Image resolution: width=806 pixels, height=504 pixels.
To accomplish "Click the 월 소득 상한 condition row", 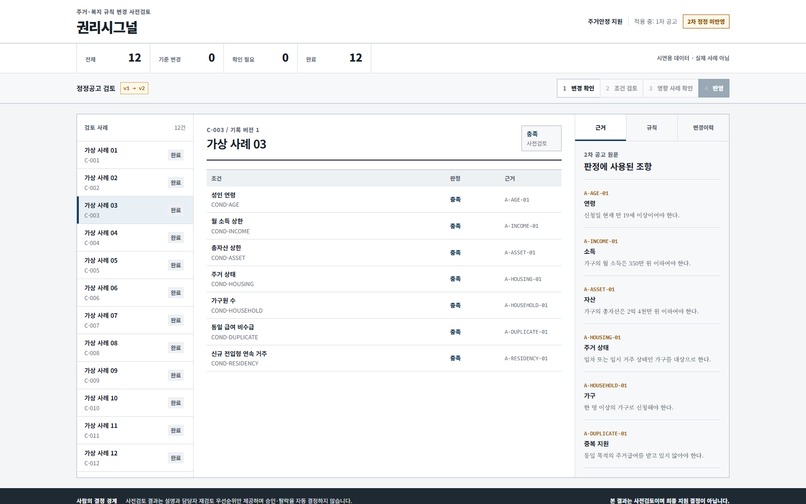I will (384, 226).
